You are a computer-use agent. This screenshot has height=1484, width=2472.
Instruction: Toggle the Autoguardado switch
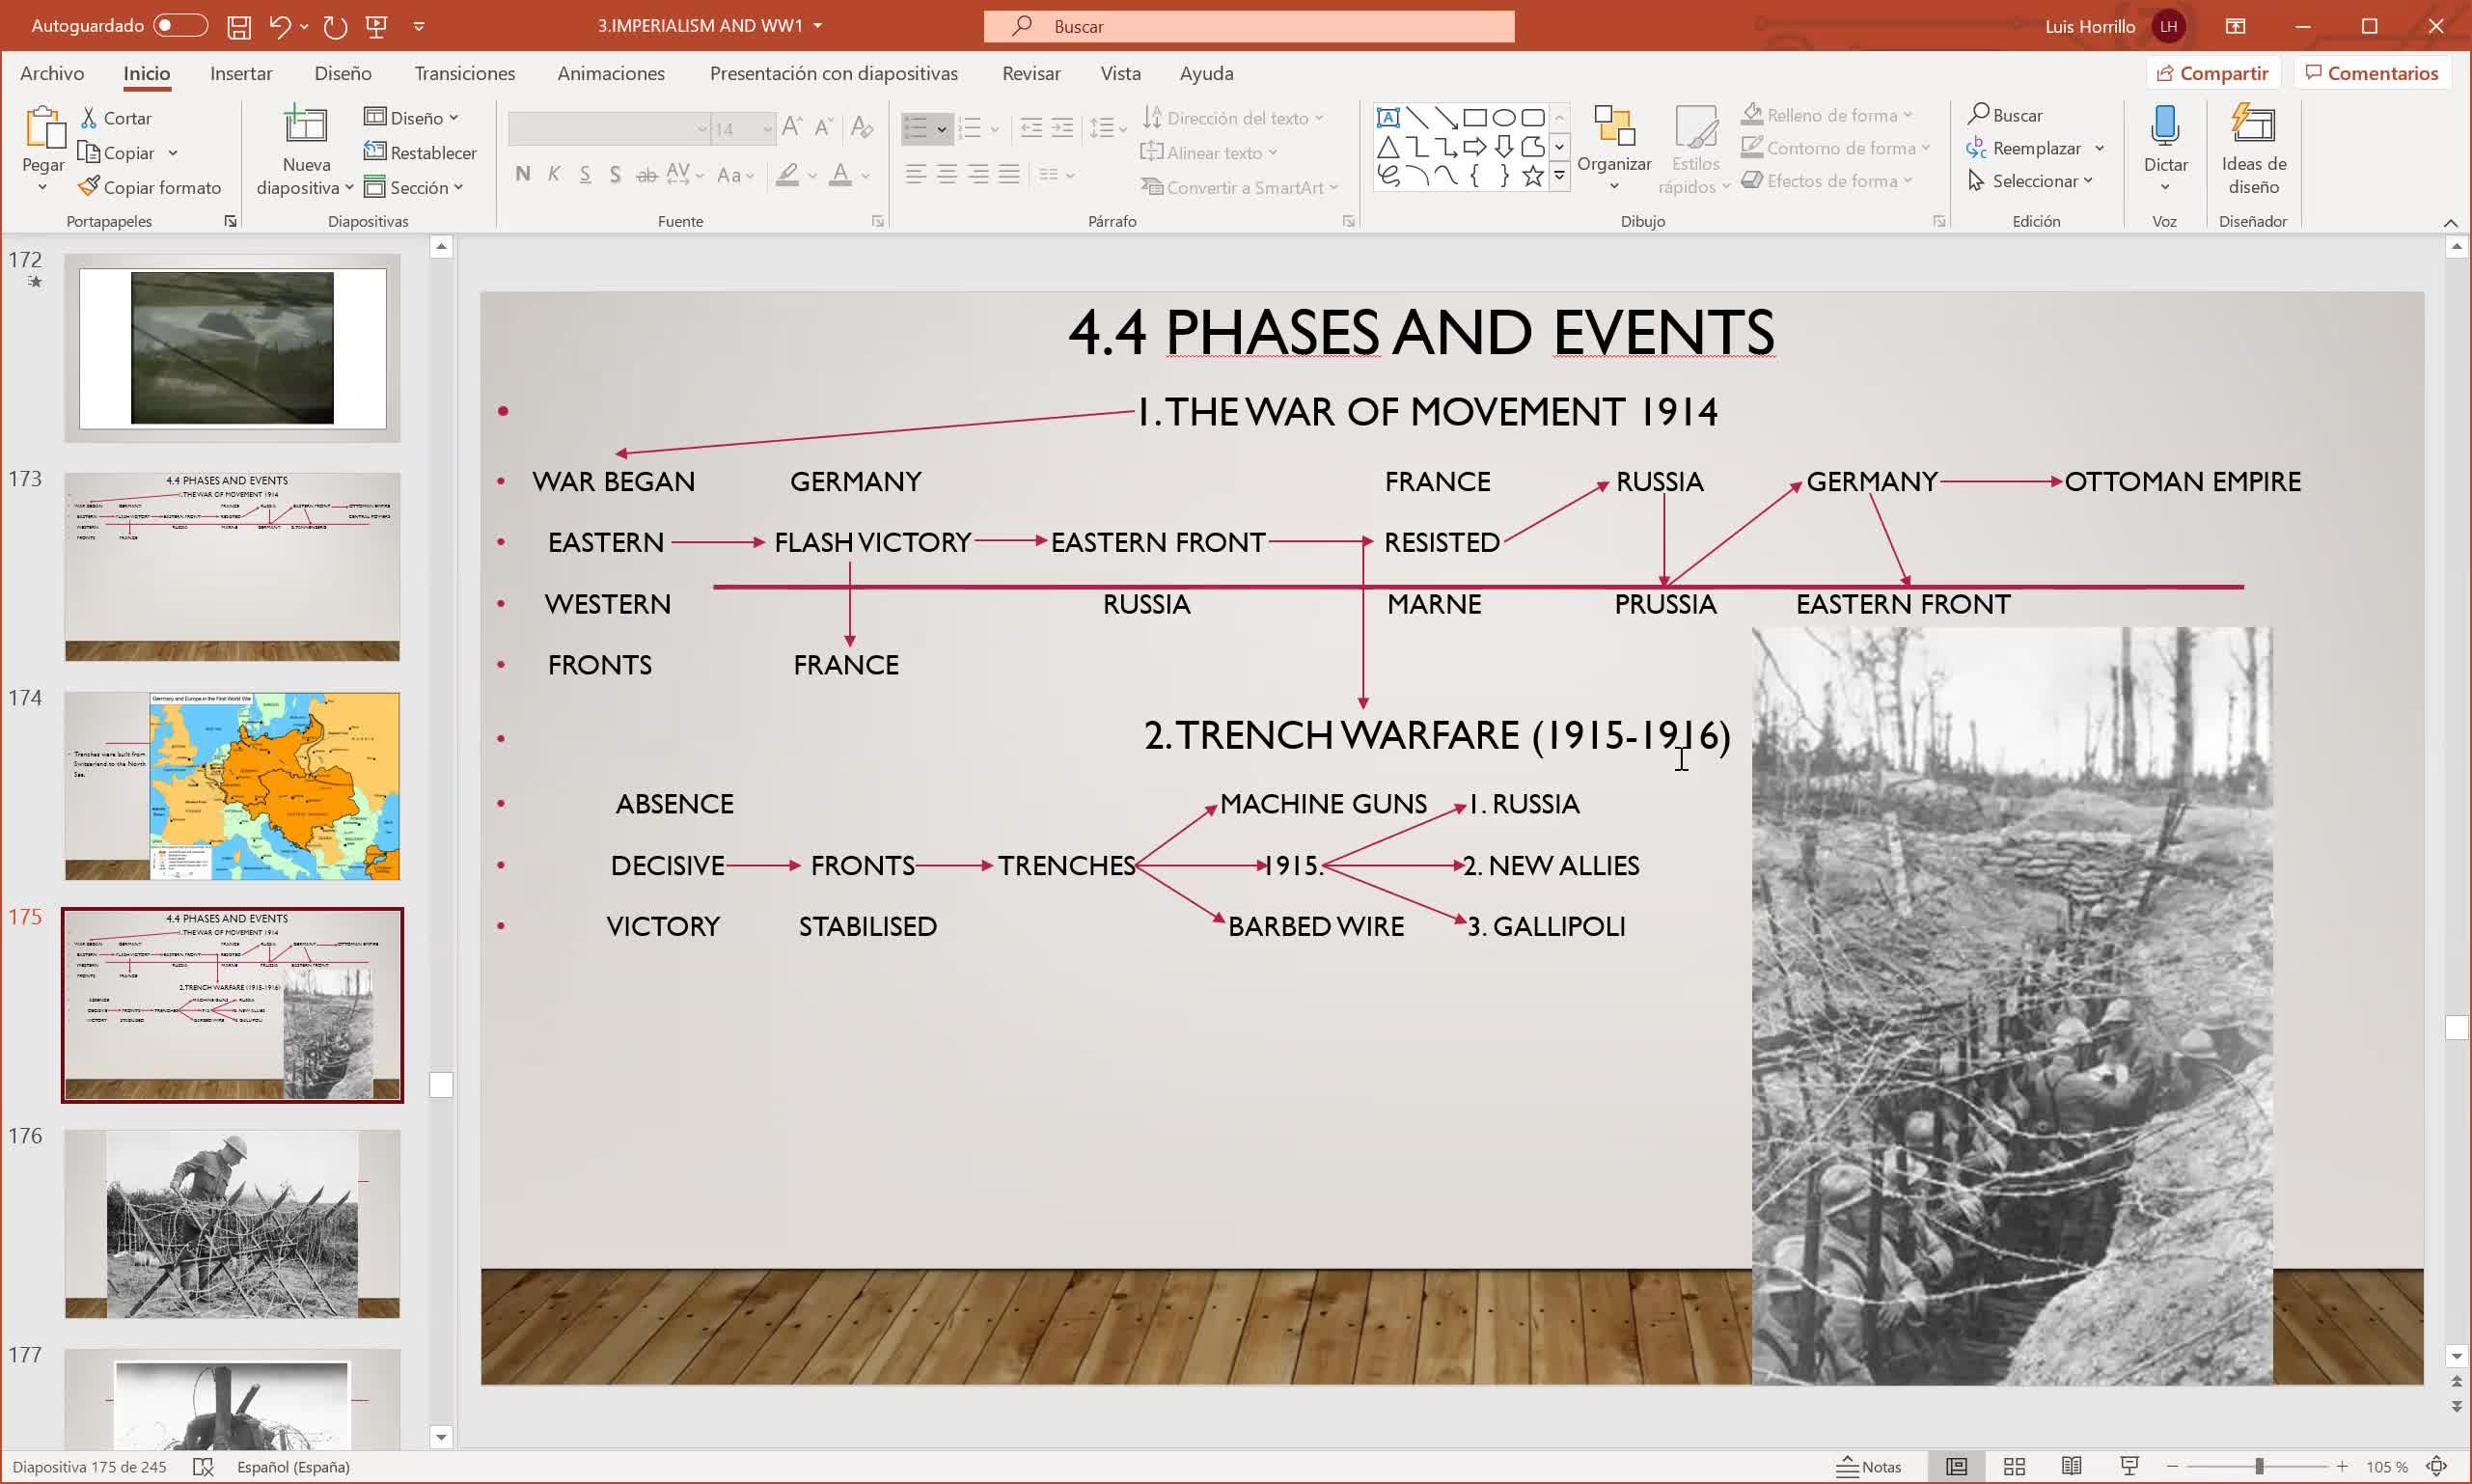(180, 26)
